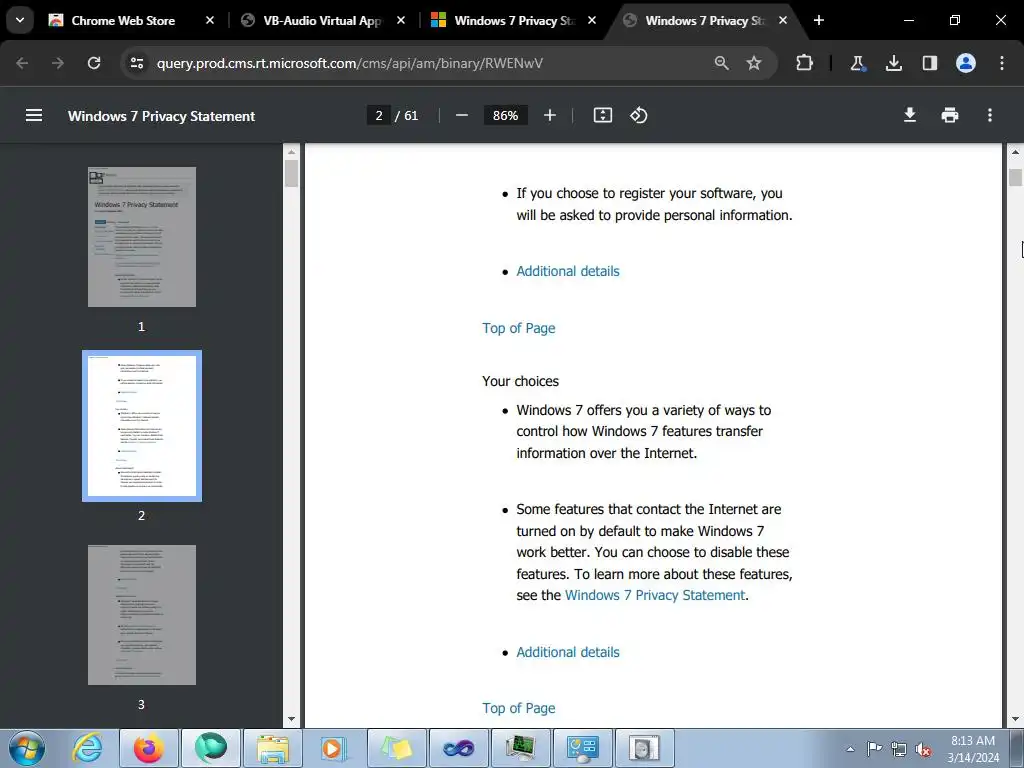Click the thumbnail panel scrollbar handle

tap(291, 173)
